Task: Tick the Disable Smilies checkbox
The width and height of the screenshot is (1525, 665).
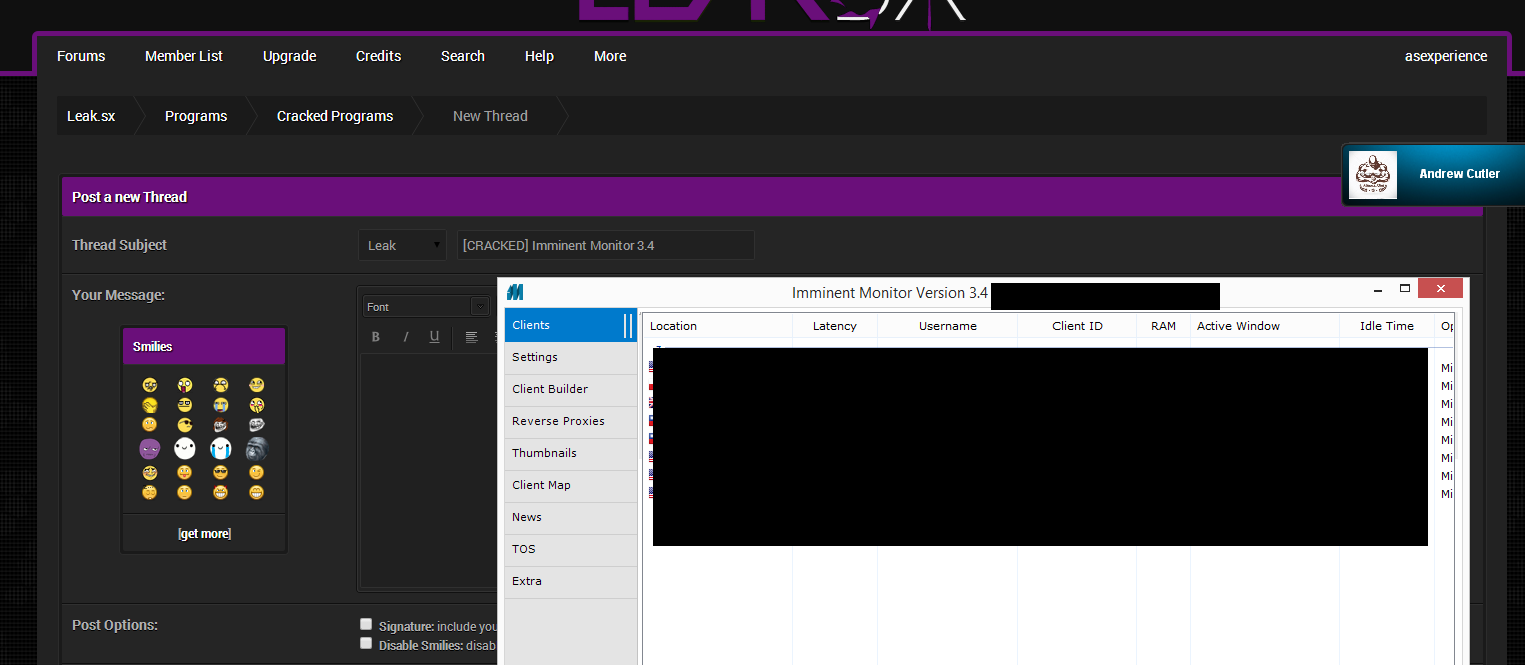Action: 366,643
